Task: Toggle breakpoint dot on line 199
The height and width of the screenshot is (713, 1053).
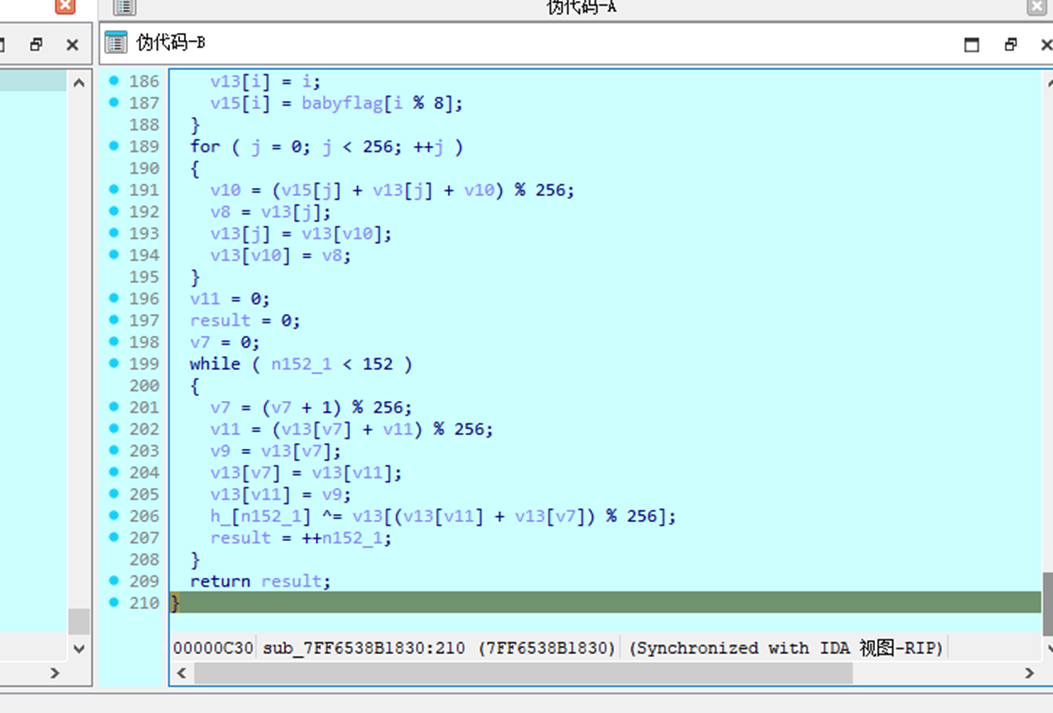Action: pyautogui.click(x=114, y=363)
